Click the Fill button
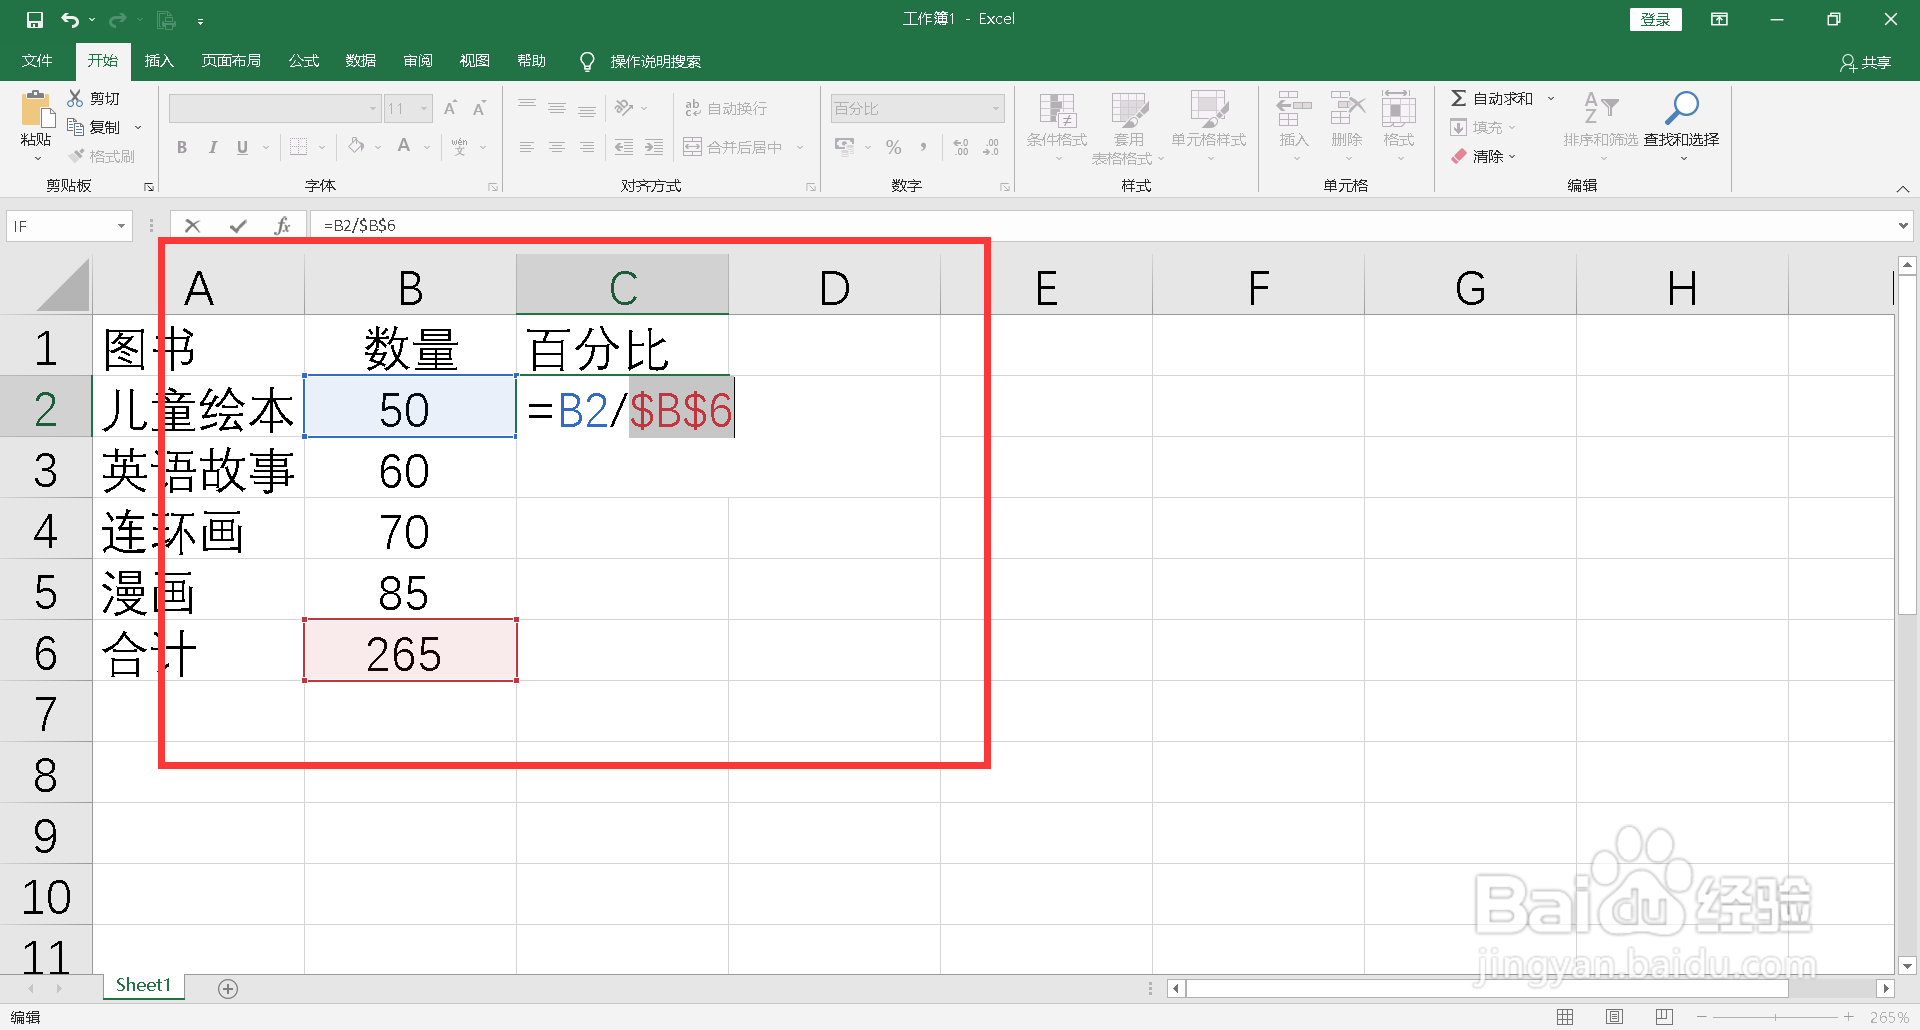The height and width of the screenshot is (1030, 1920). pyautogui.click(x=1484, y=127)
